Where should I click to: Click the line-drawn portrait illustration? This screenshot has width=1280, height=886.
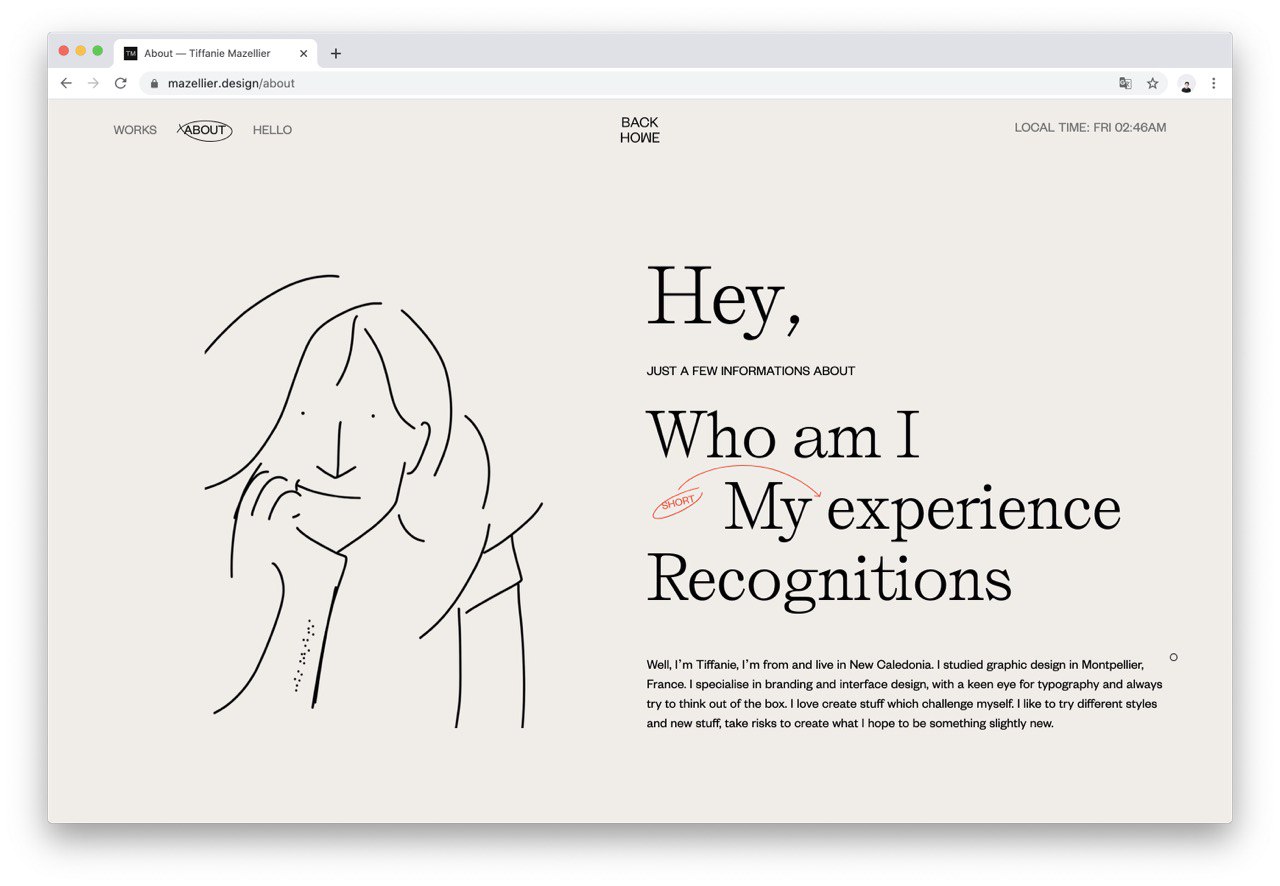(372, 500)
